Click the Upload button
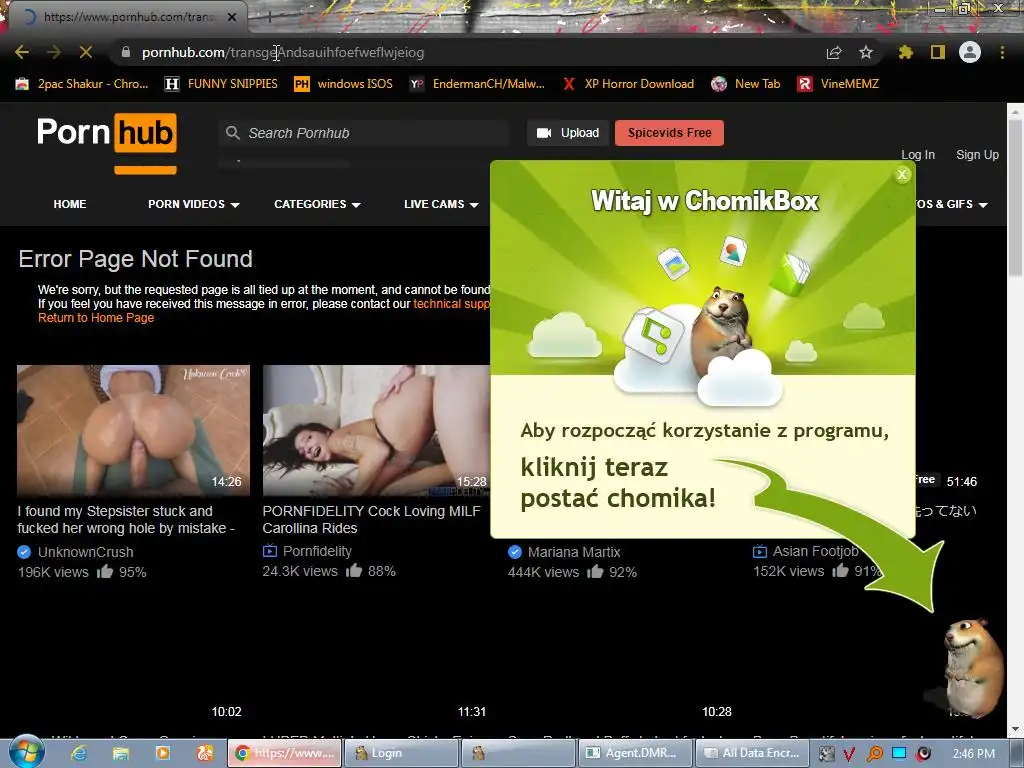 [568, 133]
